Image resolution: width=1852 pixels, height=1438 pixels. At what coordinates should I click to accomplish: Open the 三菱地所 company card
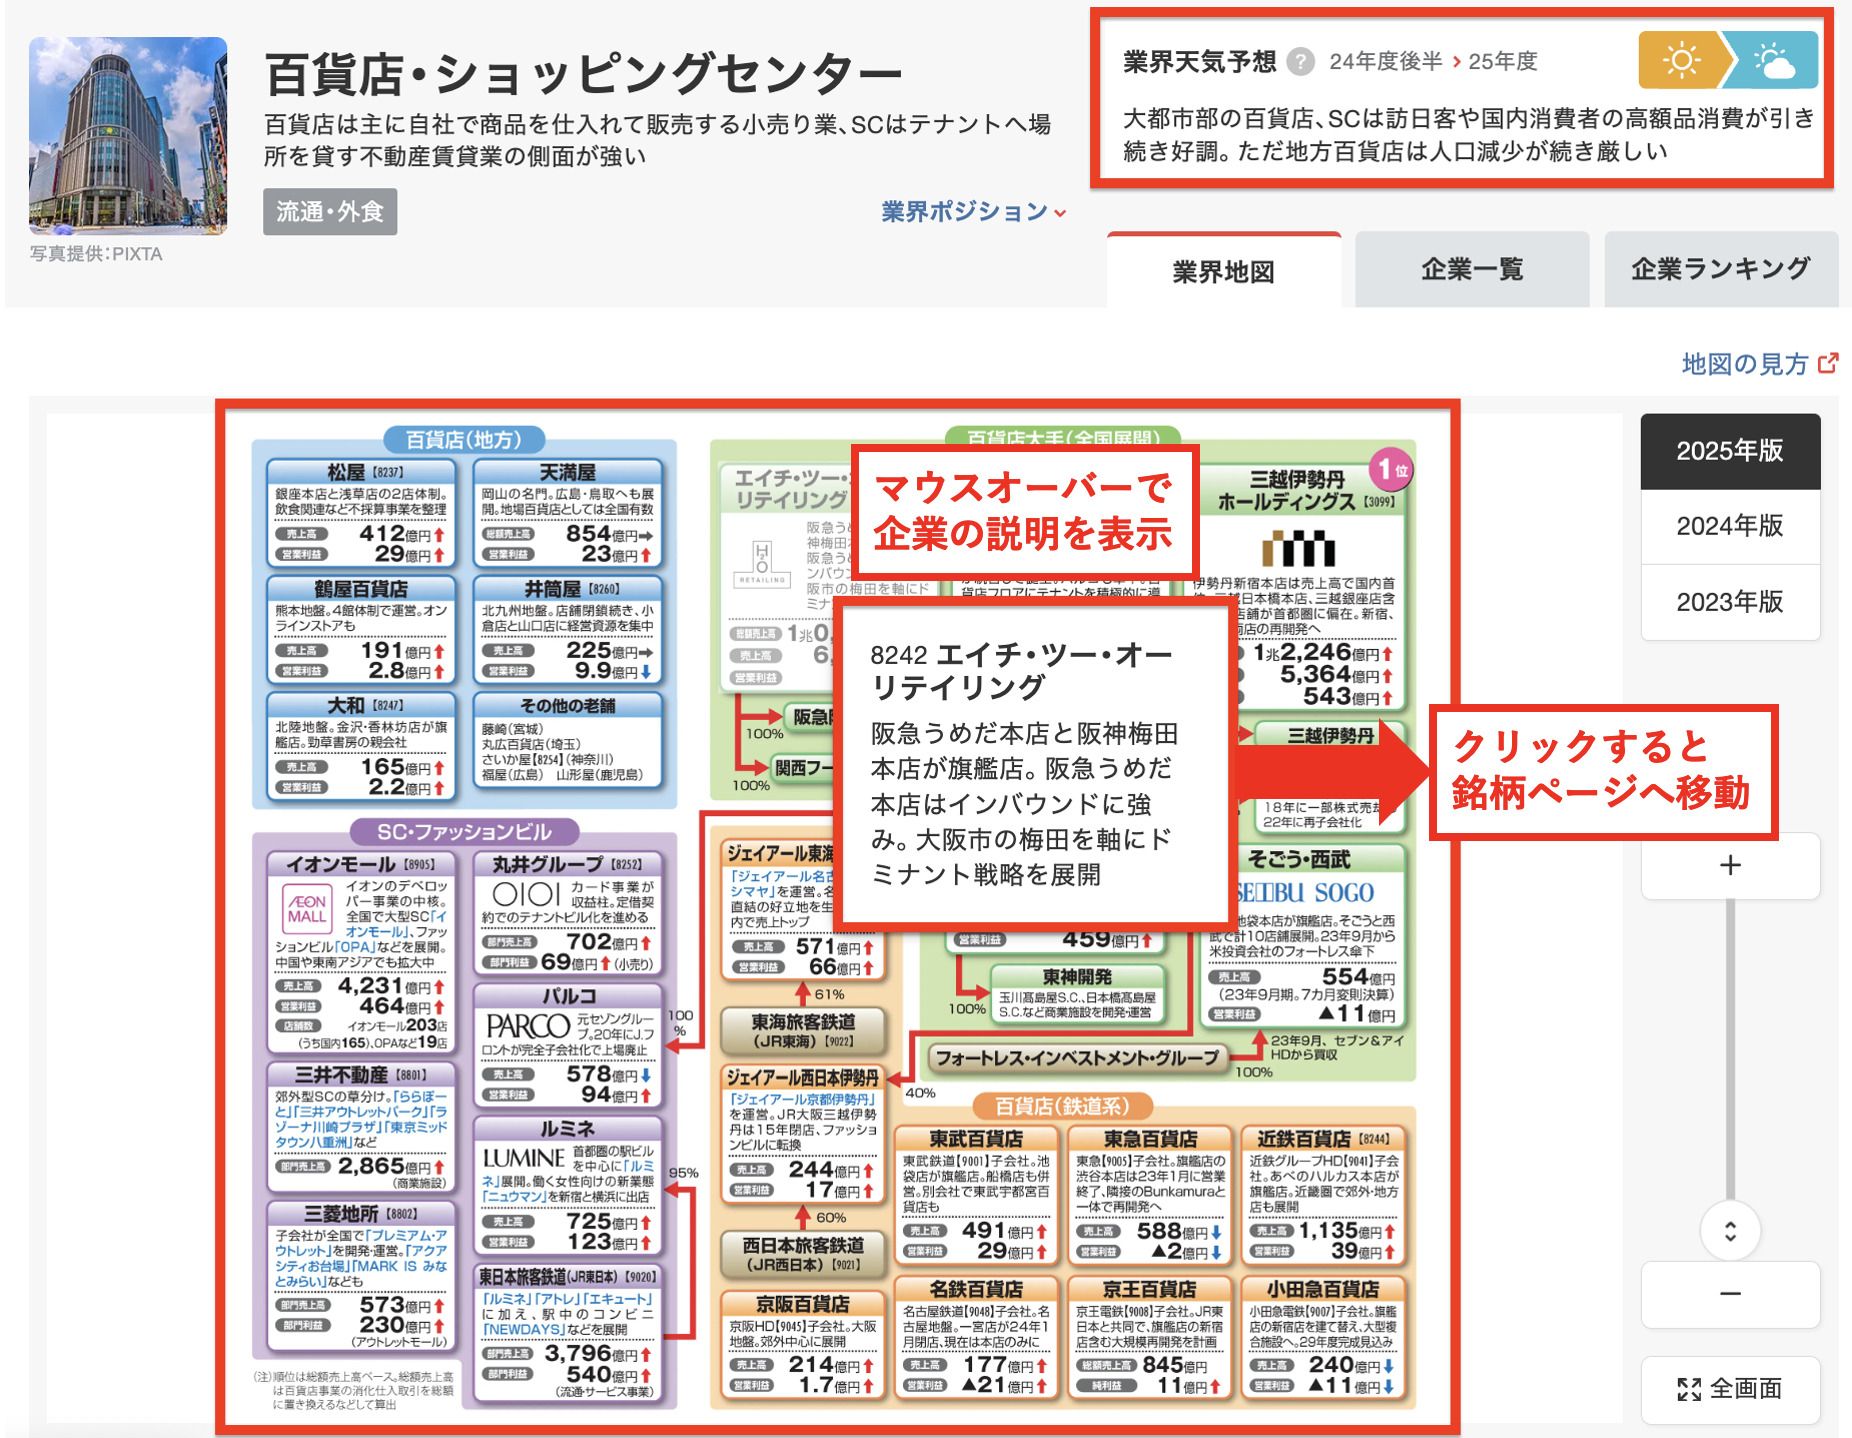coord(361,1276)
